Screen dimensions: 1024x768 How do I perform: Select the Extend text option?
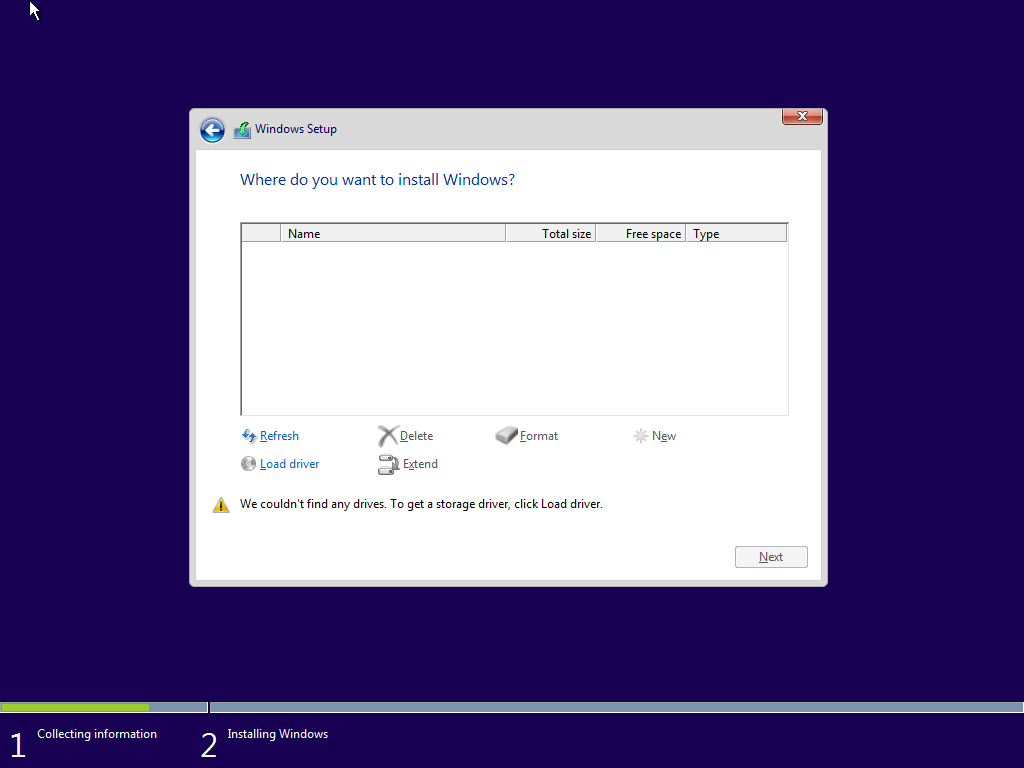click(x=420, y=464)
